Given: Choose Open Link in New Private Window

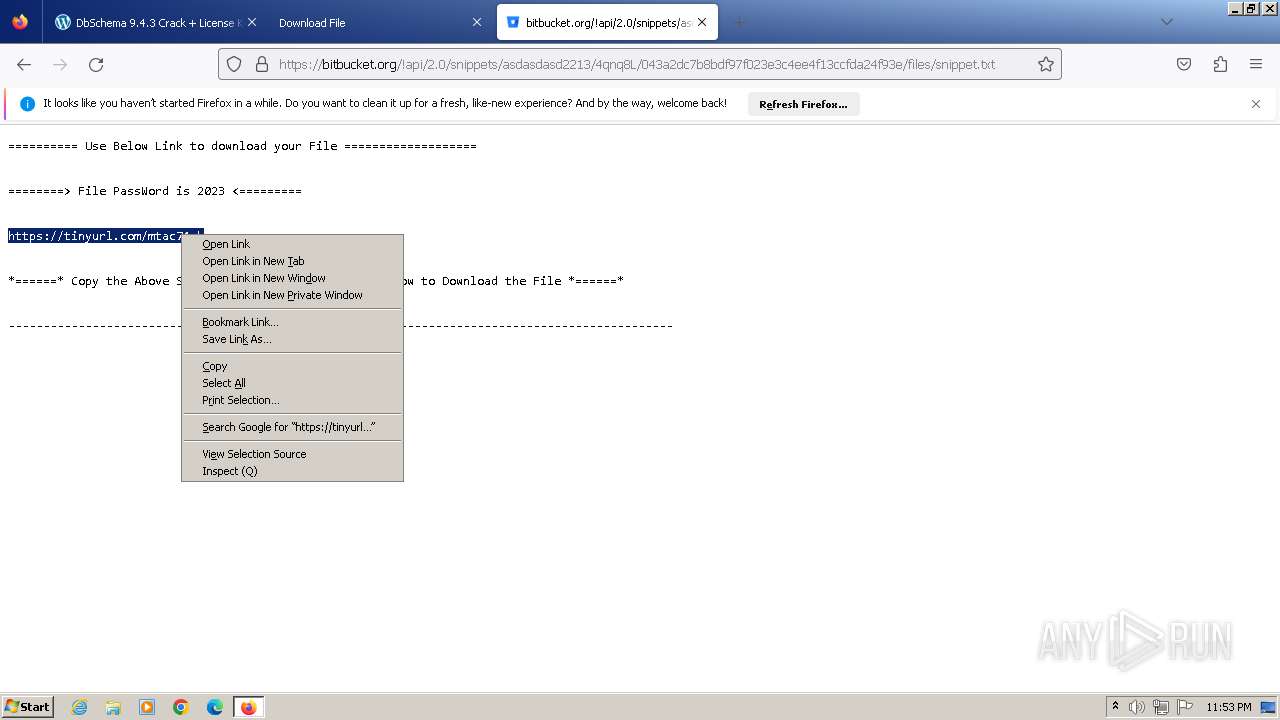Looking at the screenshot, I should coord(292,295).
